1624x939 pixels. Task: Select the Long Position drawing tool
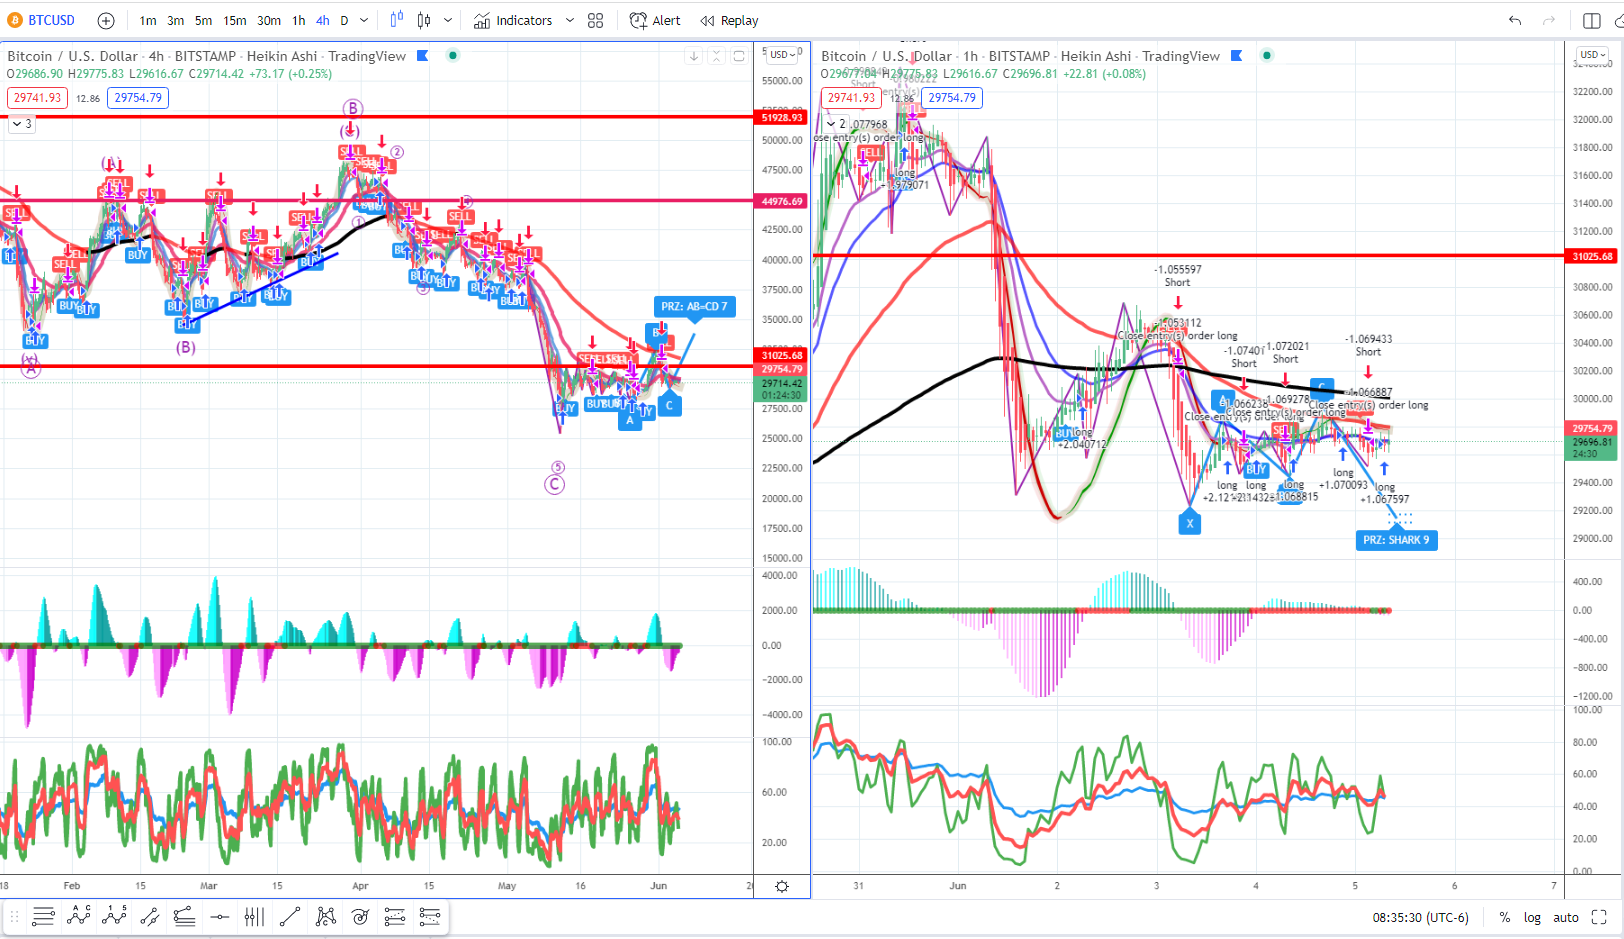pyautogui.click(x=395, y=916)
